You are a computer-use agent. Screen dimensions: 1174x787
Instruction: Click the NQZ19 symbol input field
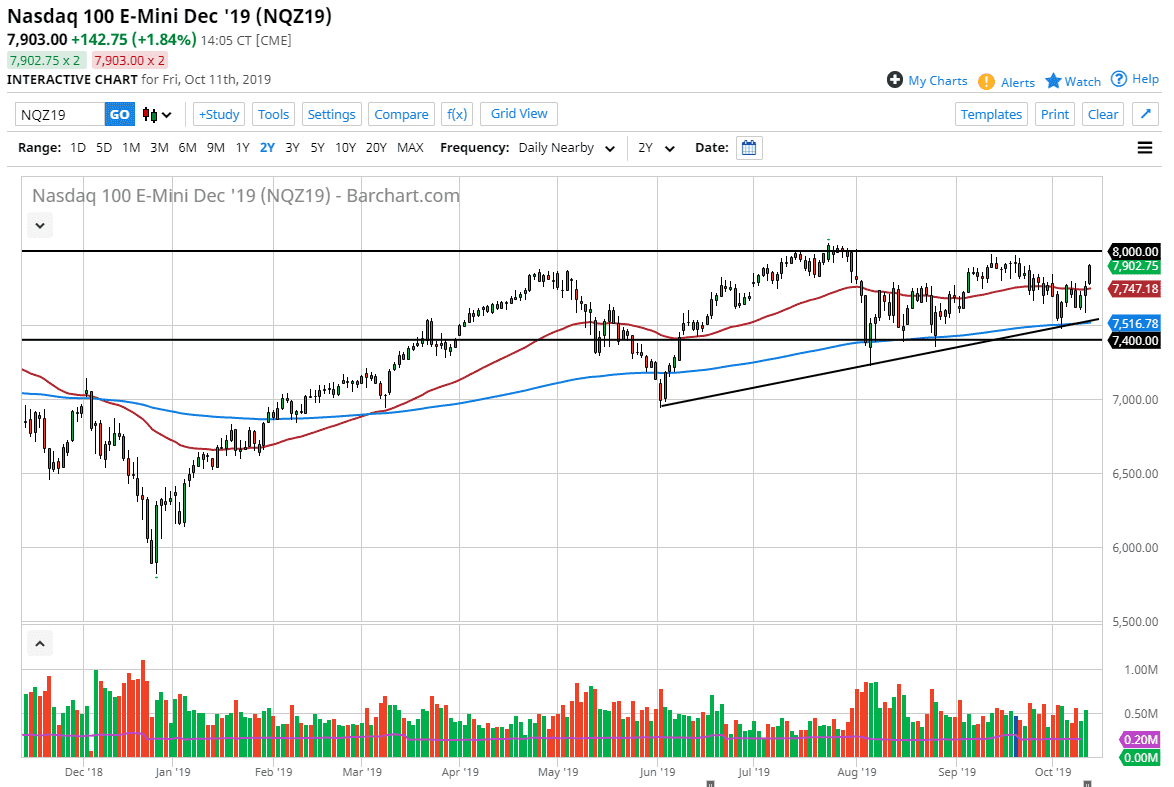tap(60, 114)
